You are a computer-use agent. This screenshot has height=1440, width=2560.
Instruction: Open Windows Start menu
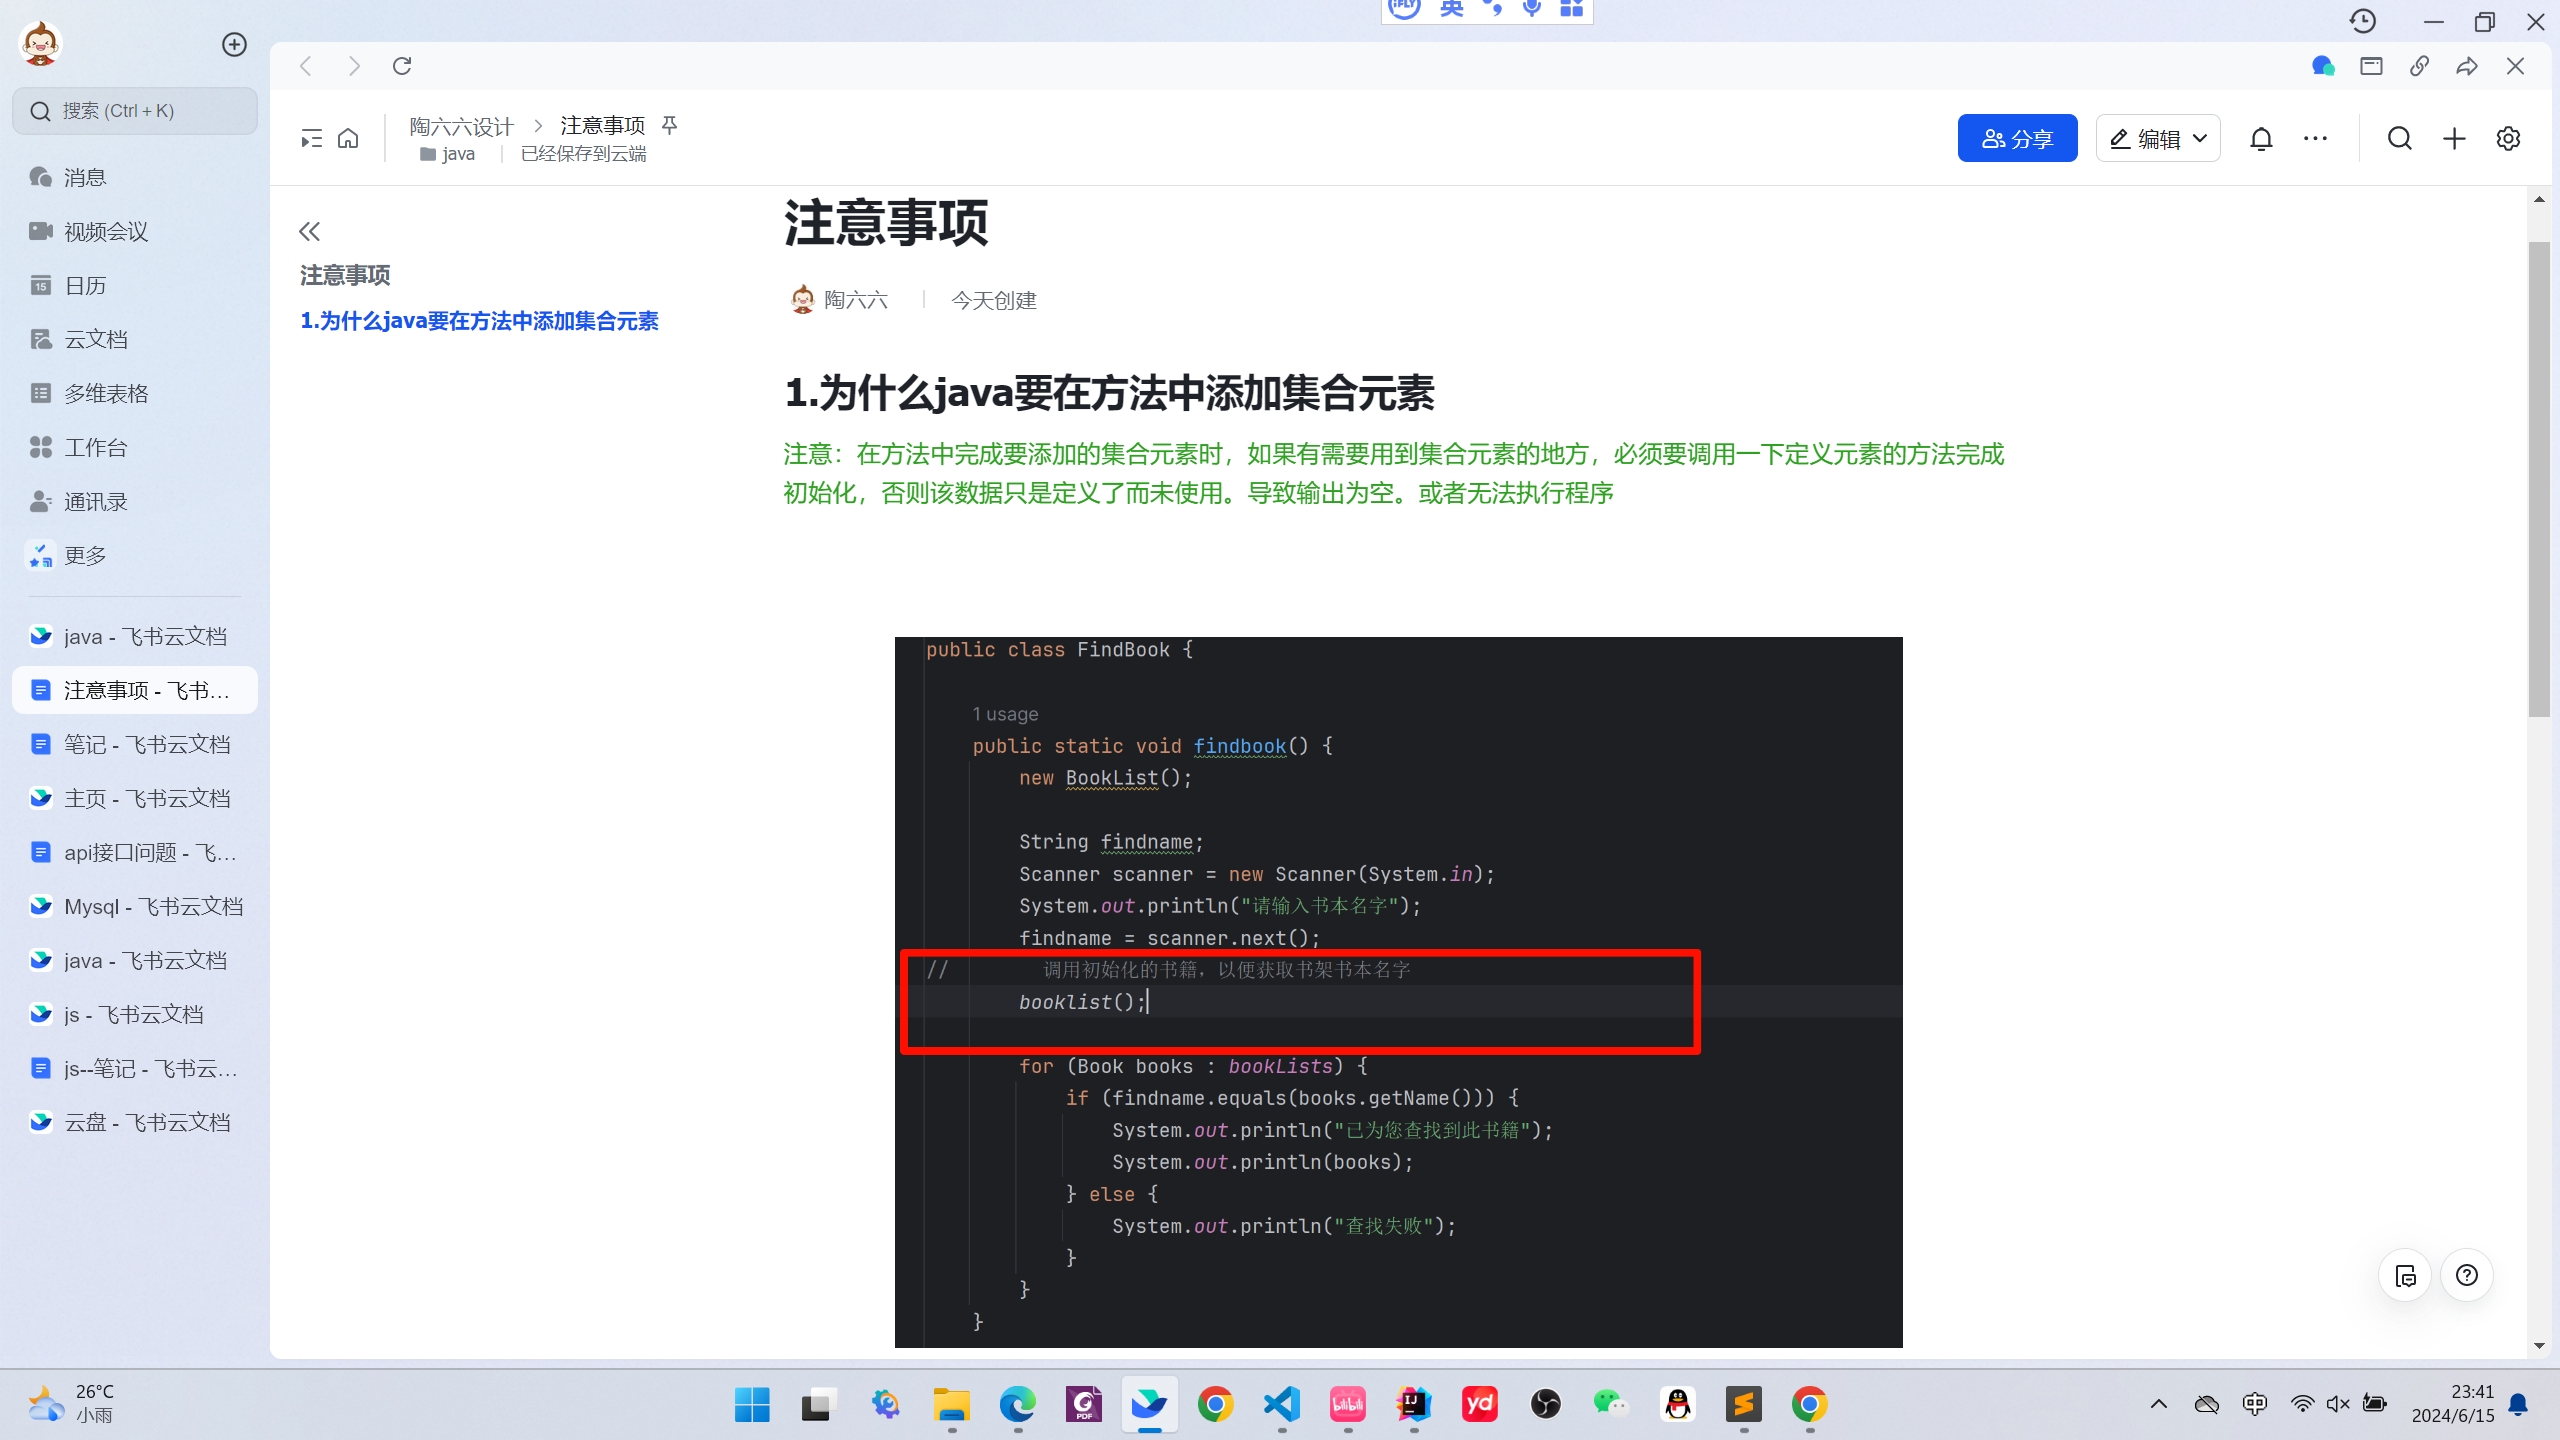tap(752, 1405)
